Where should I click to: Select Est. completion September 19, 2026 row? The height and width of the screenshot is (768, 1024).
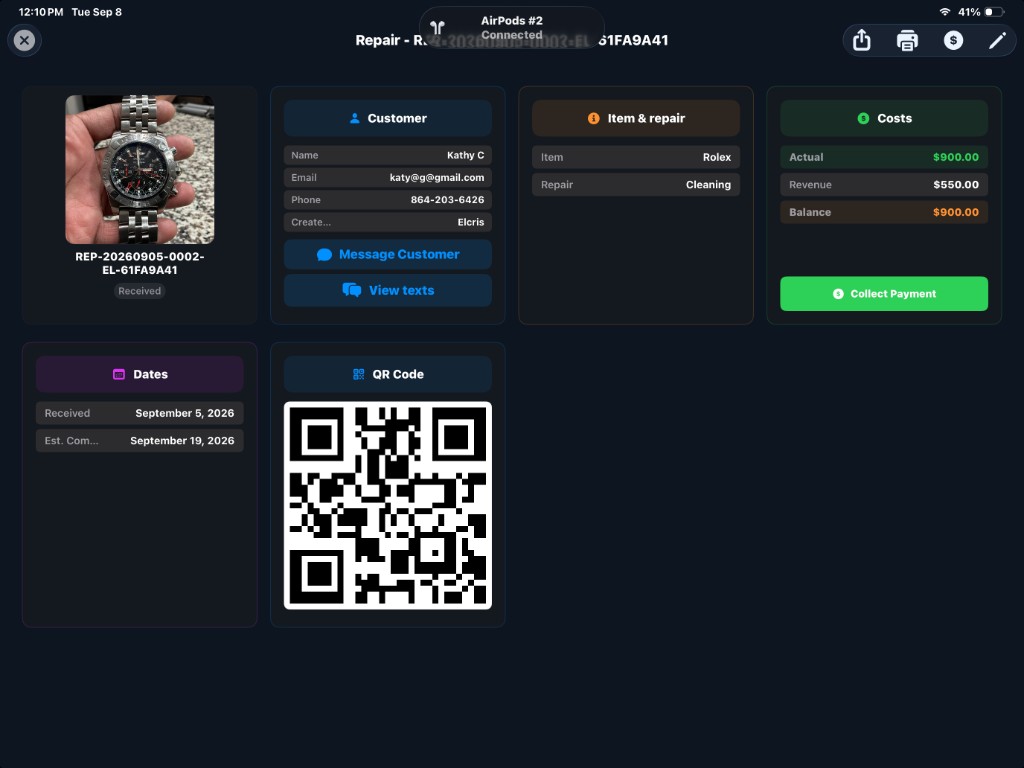pos(140,441)
